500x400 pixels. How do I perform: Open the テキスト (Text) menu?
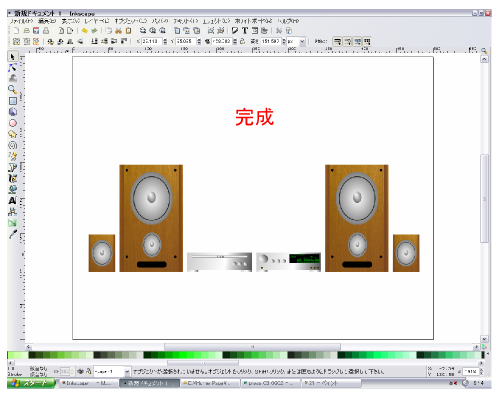point(185,21)
